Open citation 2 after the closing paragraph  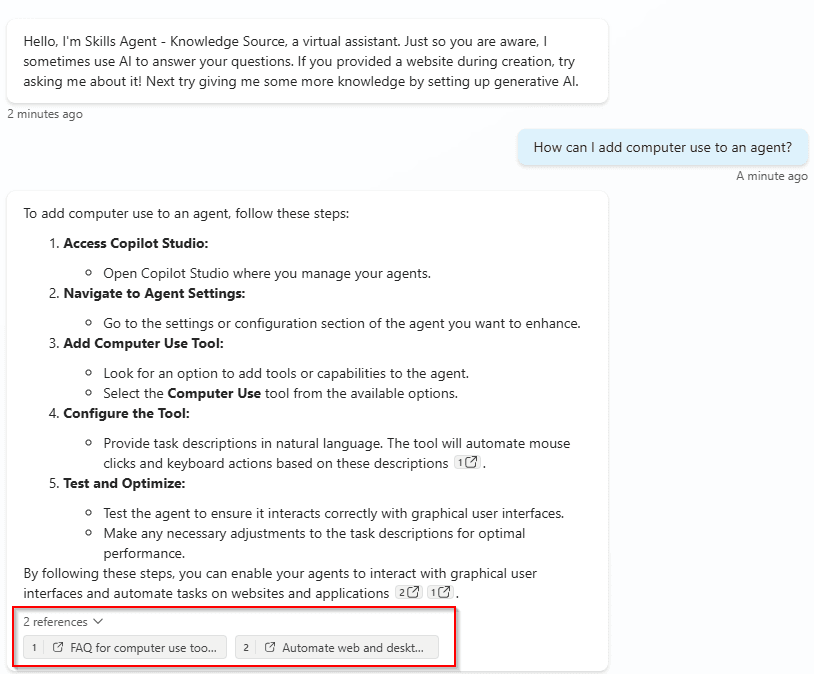(x=408, y=593)
